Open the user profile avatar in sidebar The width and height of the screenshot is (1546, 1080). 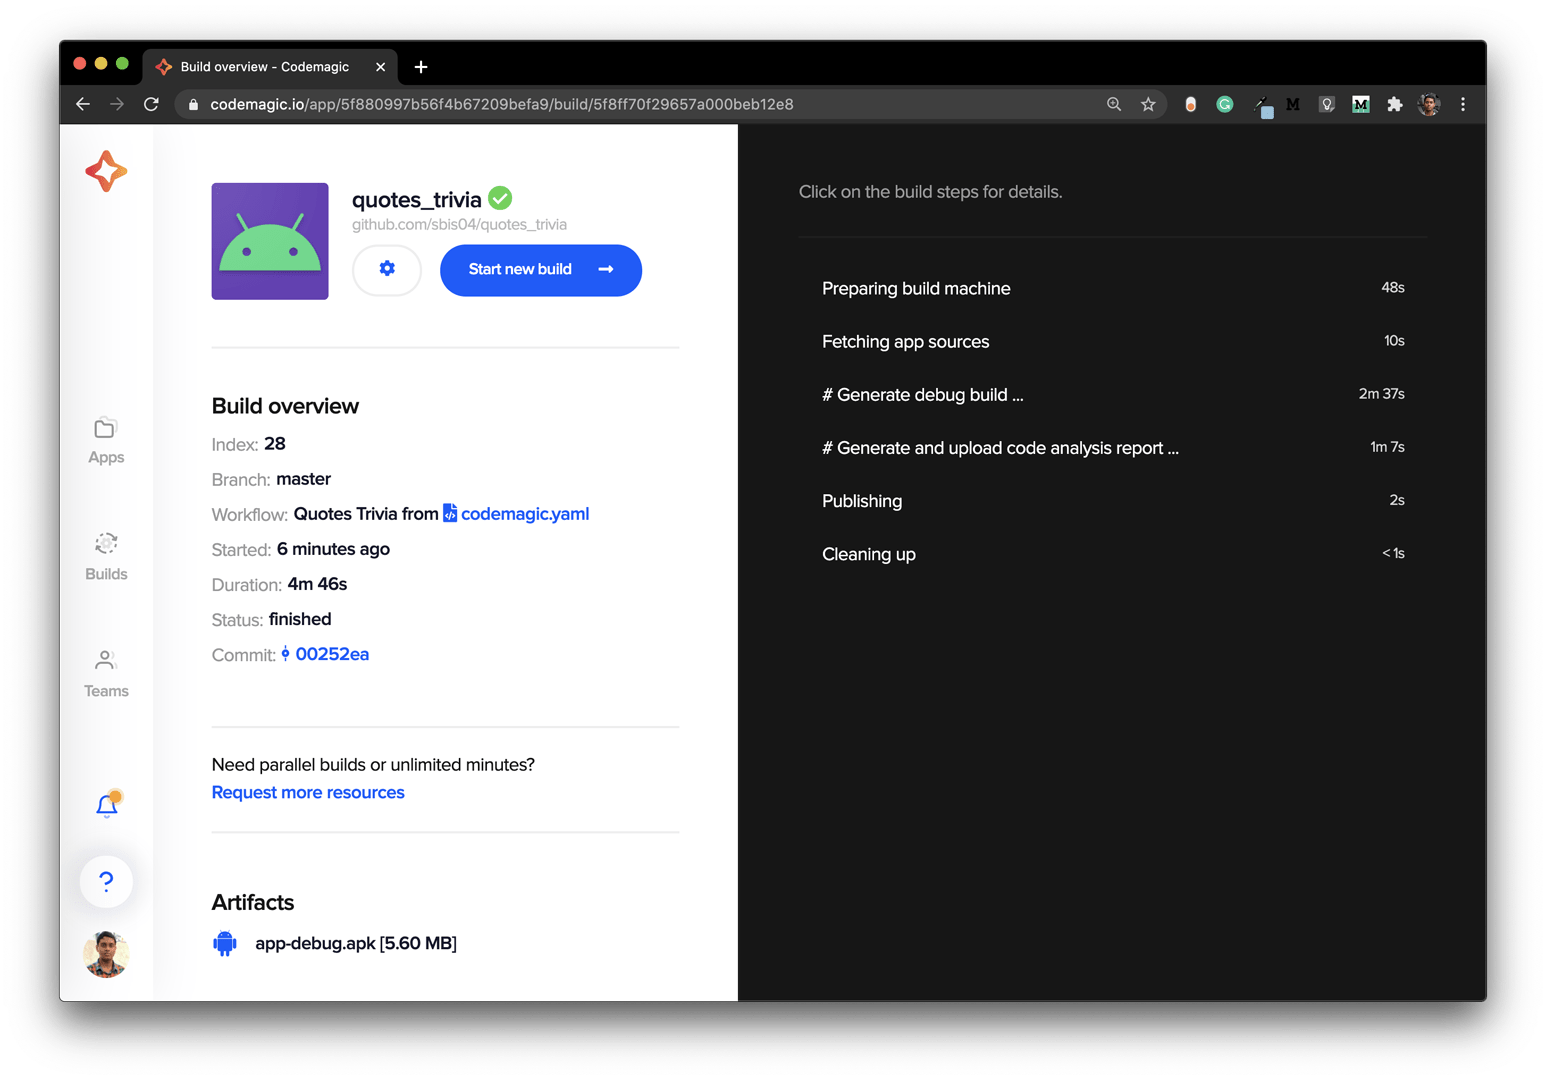[106, 954]
